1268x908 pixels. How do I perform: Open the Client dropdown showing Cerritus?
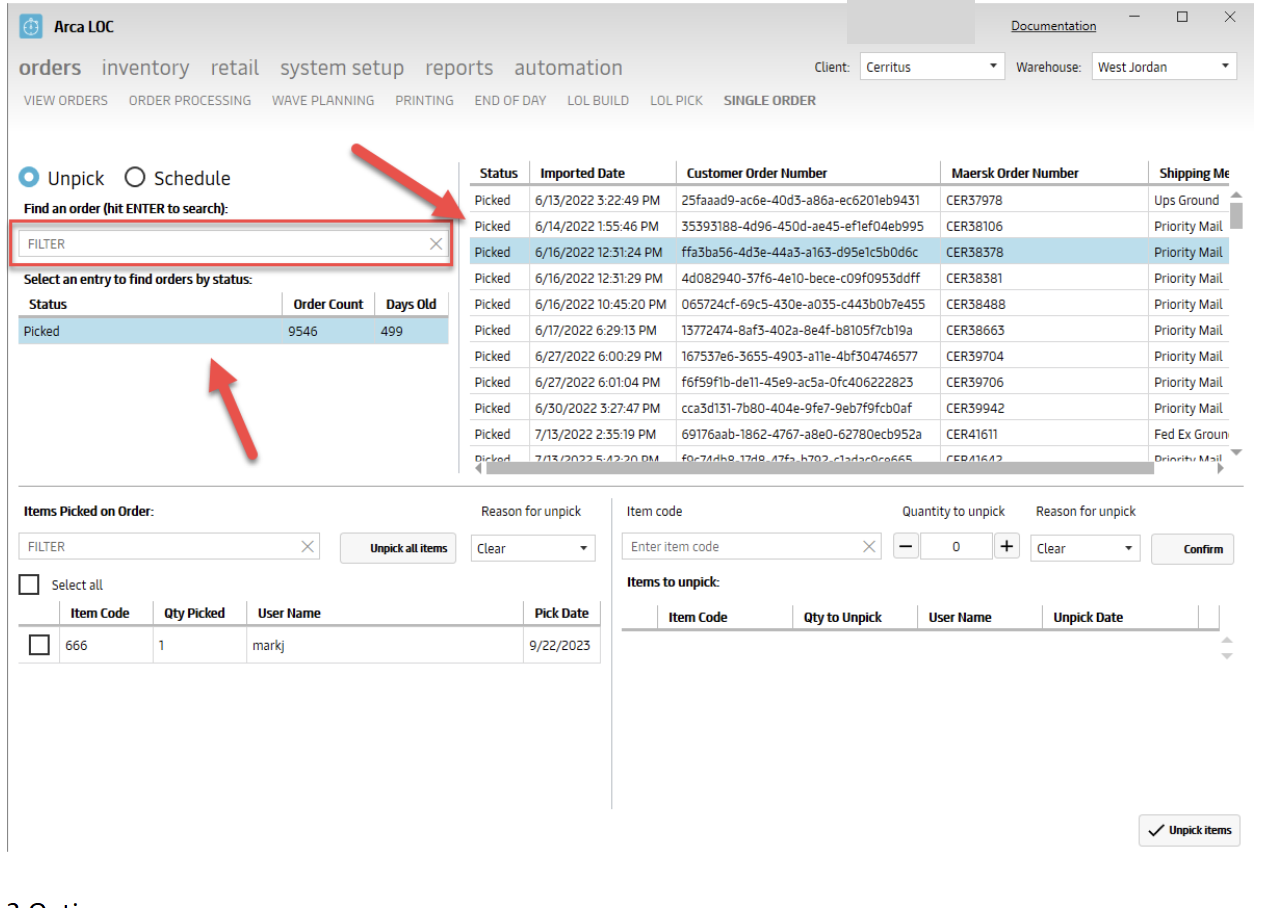click(x=932, y=67)
